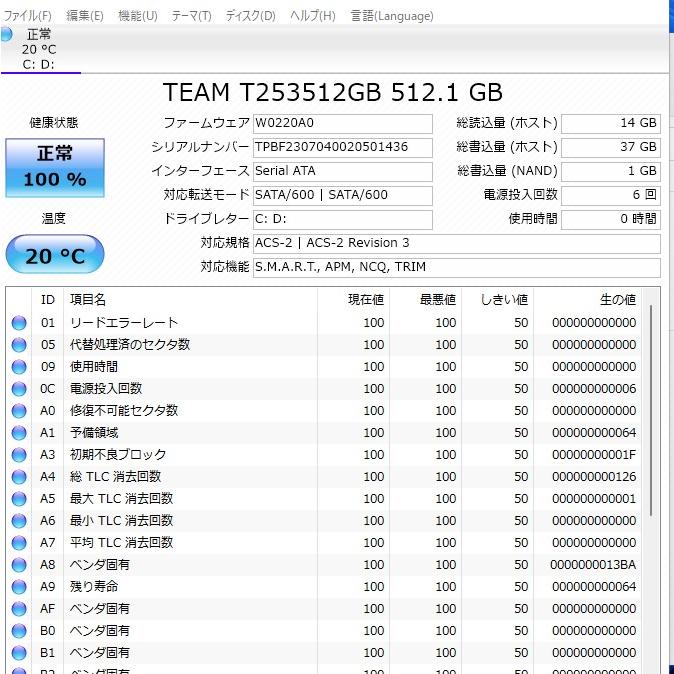Image resolution: width=674 pixels, height=674 pixels.
Task: Click the status icon of row 01 リードエラーレート
Action: (19, 323)
